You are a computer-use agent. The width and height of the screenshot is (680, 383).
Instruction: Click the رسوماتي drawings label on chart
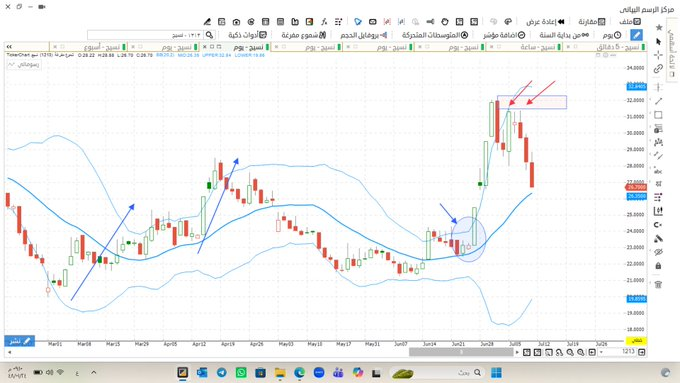(x=24, y=65)
